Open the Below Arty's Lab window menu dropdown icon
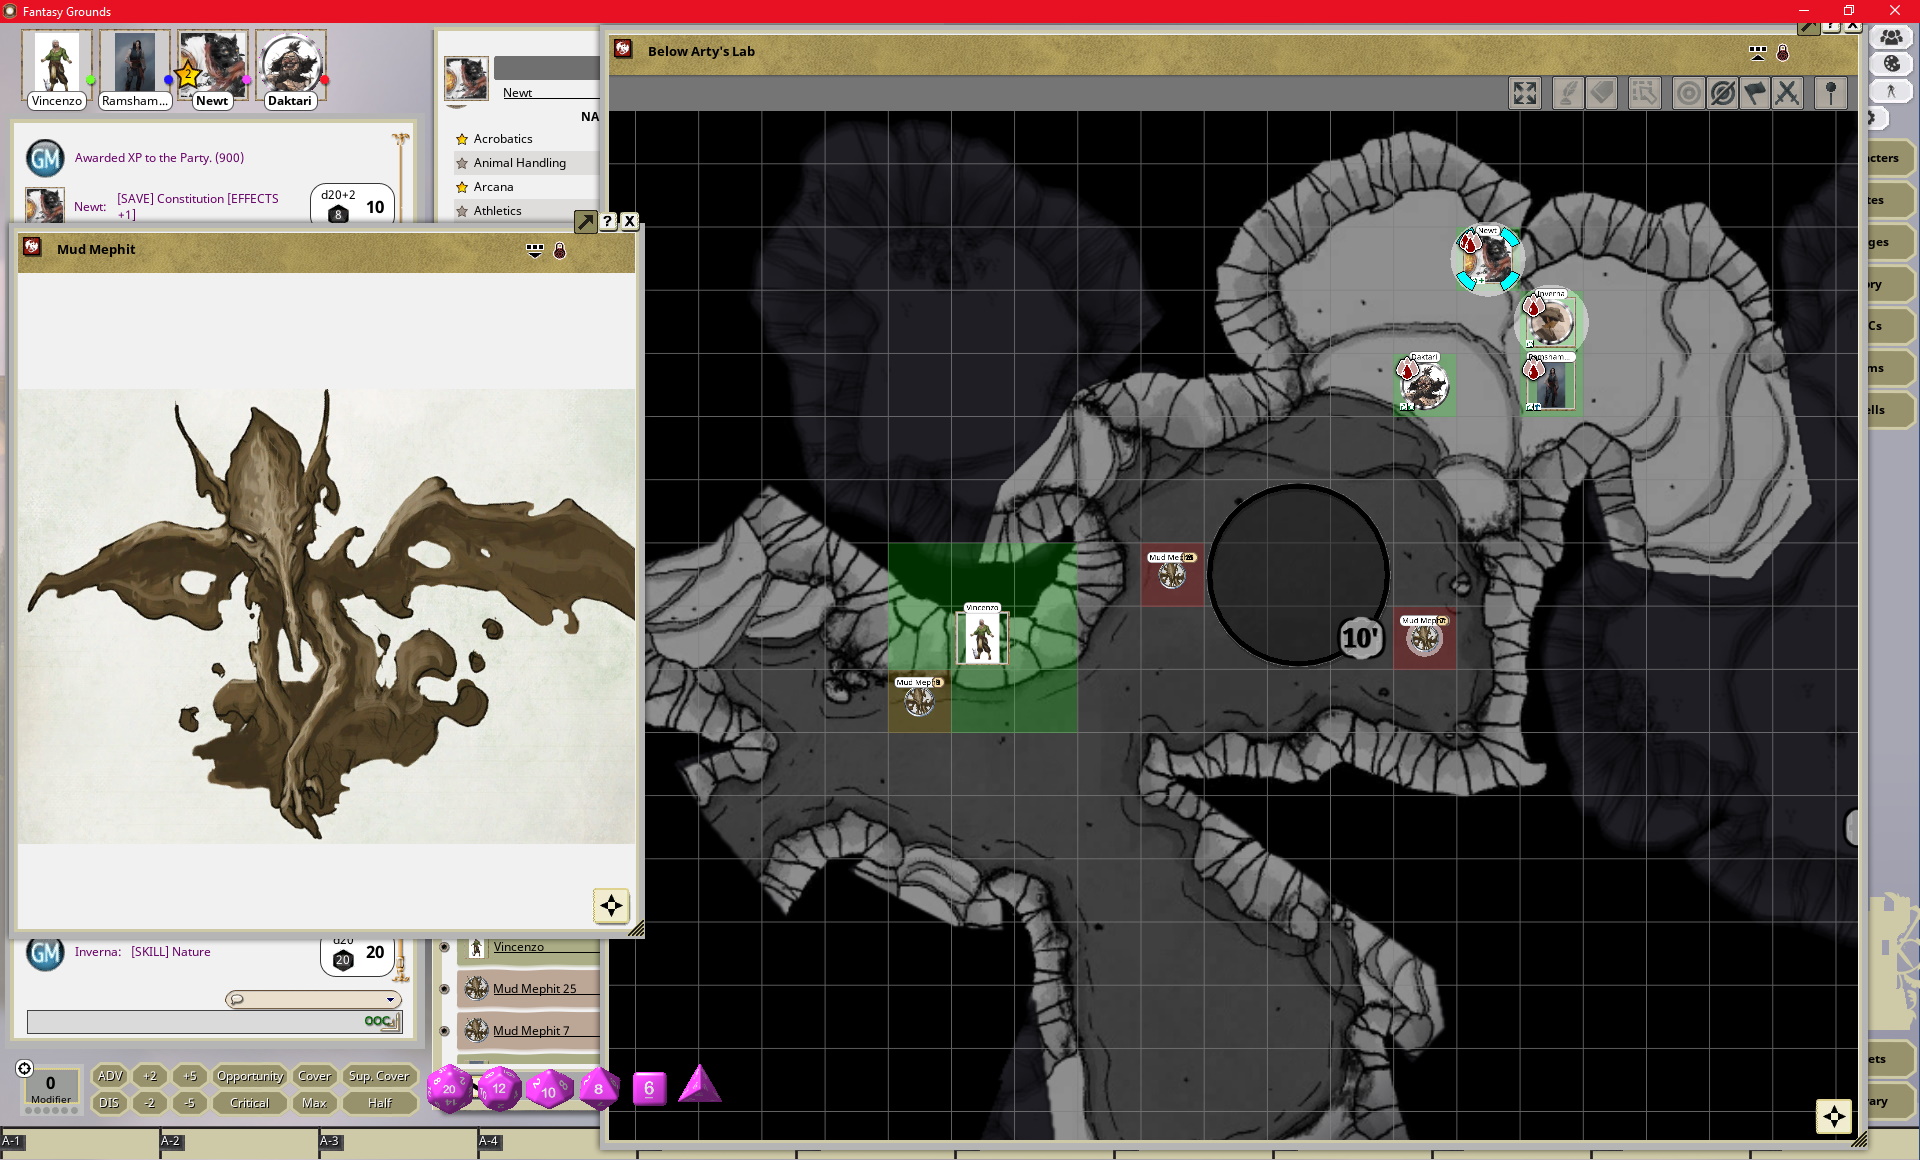The width and height of the screenshot is (1920, 1160). click(x=1757, y=52)
